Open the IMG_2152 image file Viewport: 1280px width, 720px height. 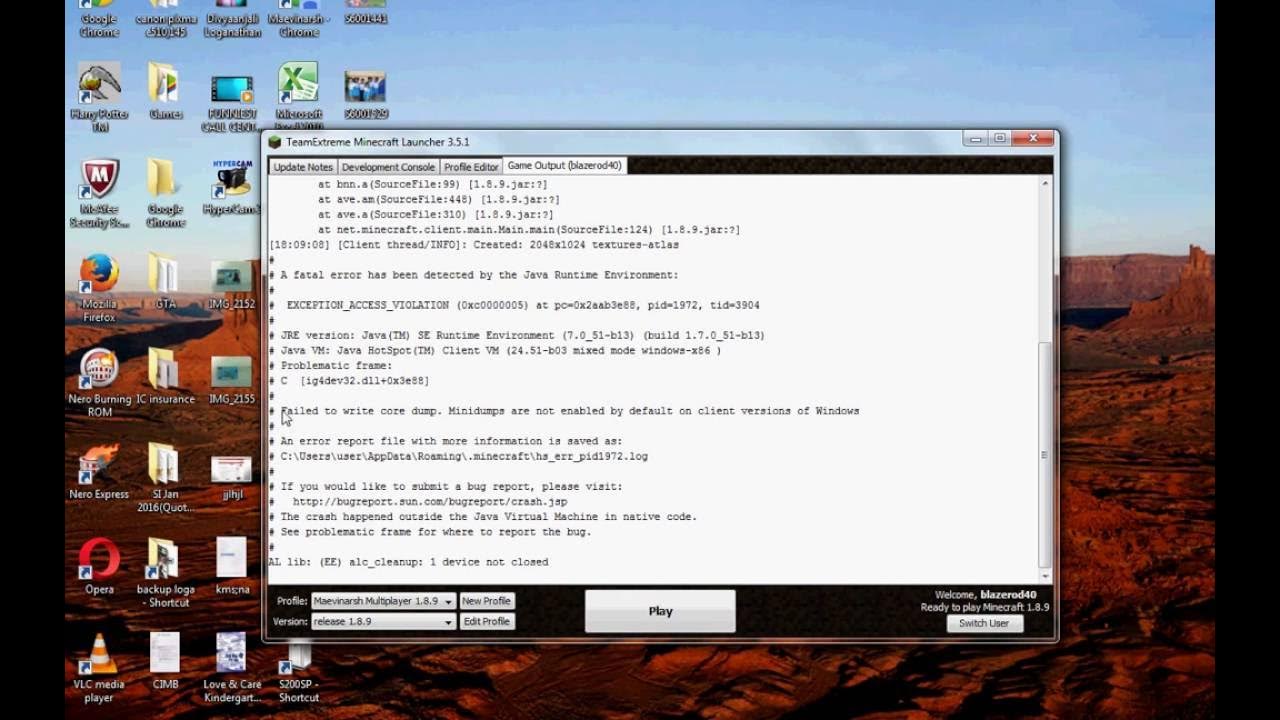231,286
